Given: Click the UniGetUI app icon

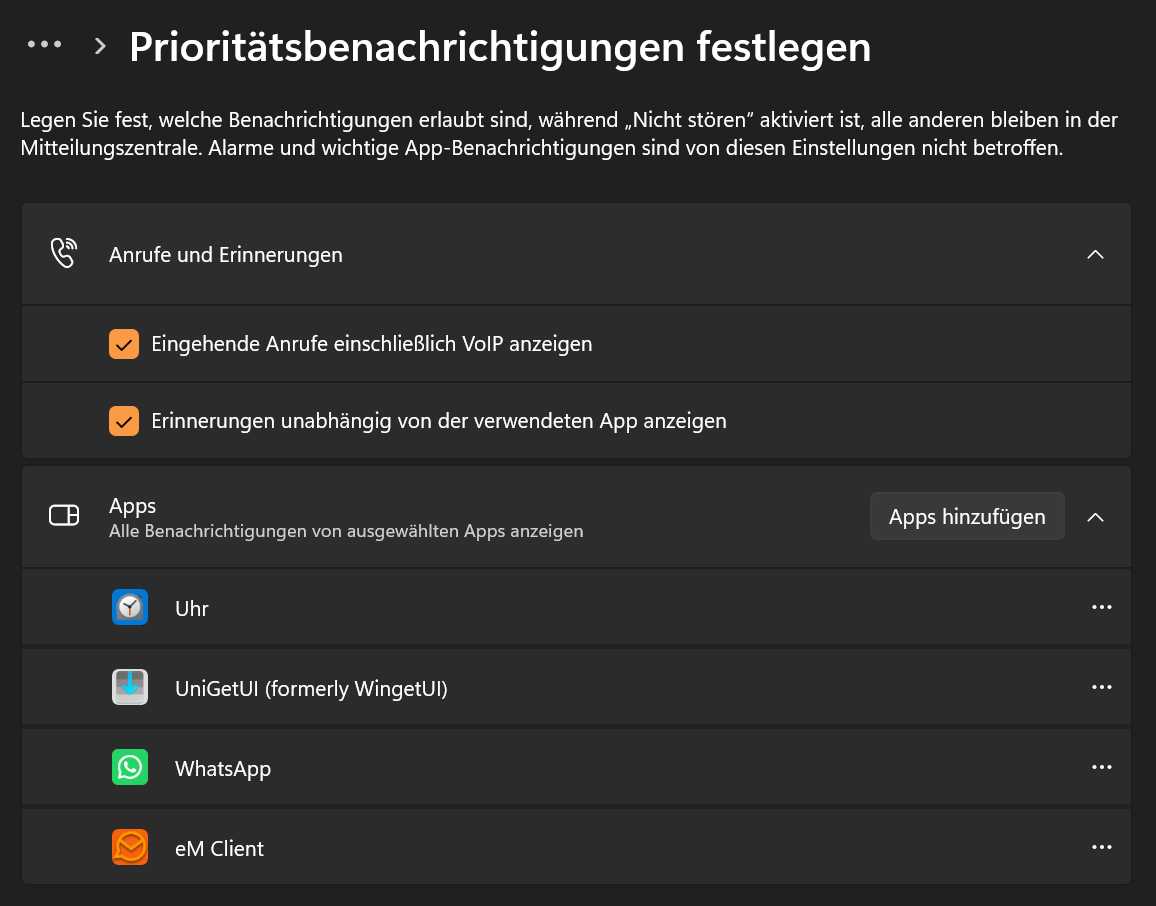Looking at the screenshot, I should click(x=130, y=687).
